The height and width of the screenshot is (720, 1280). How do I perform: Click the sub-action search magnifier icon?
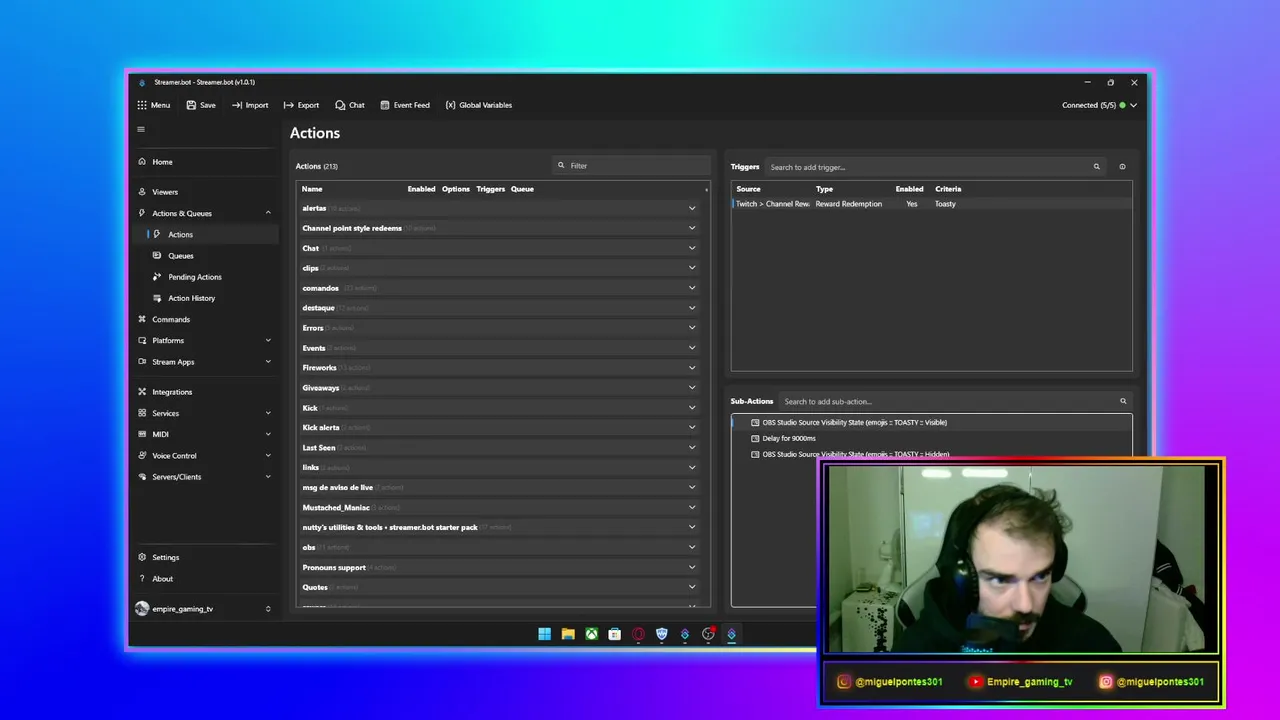click(1123, 401)
